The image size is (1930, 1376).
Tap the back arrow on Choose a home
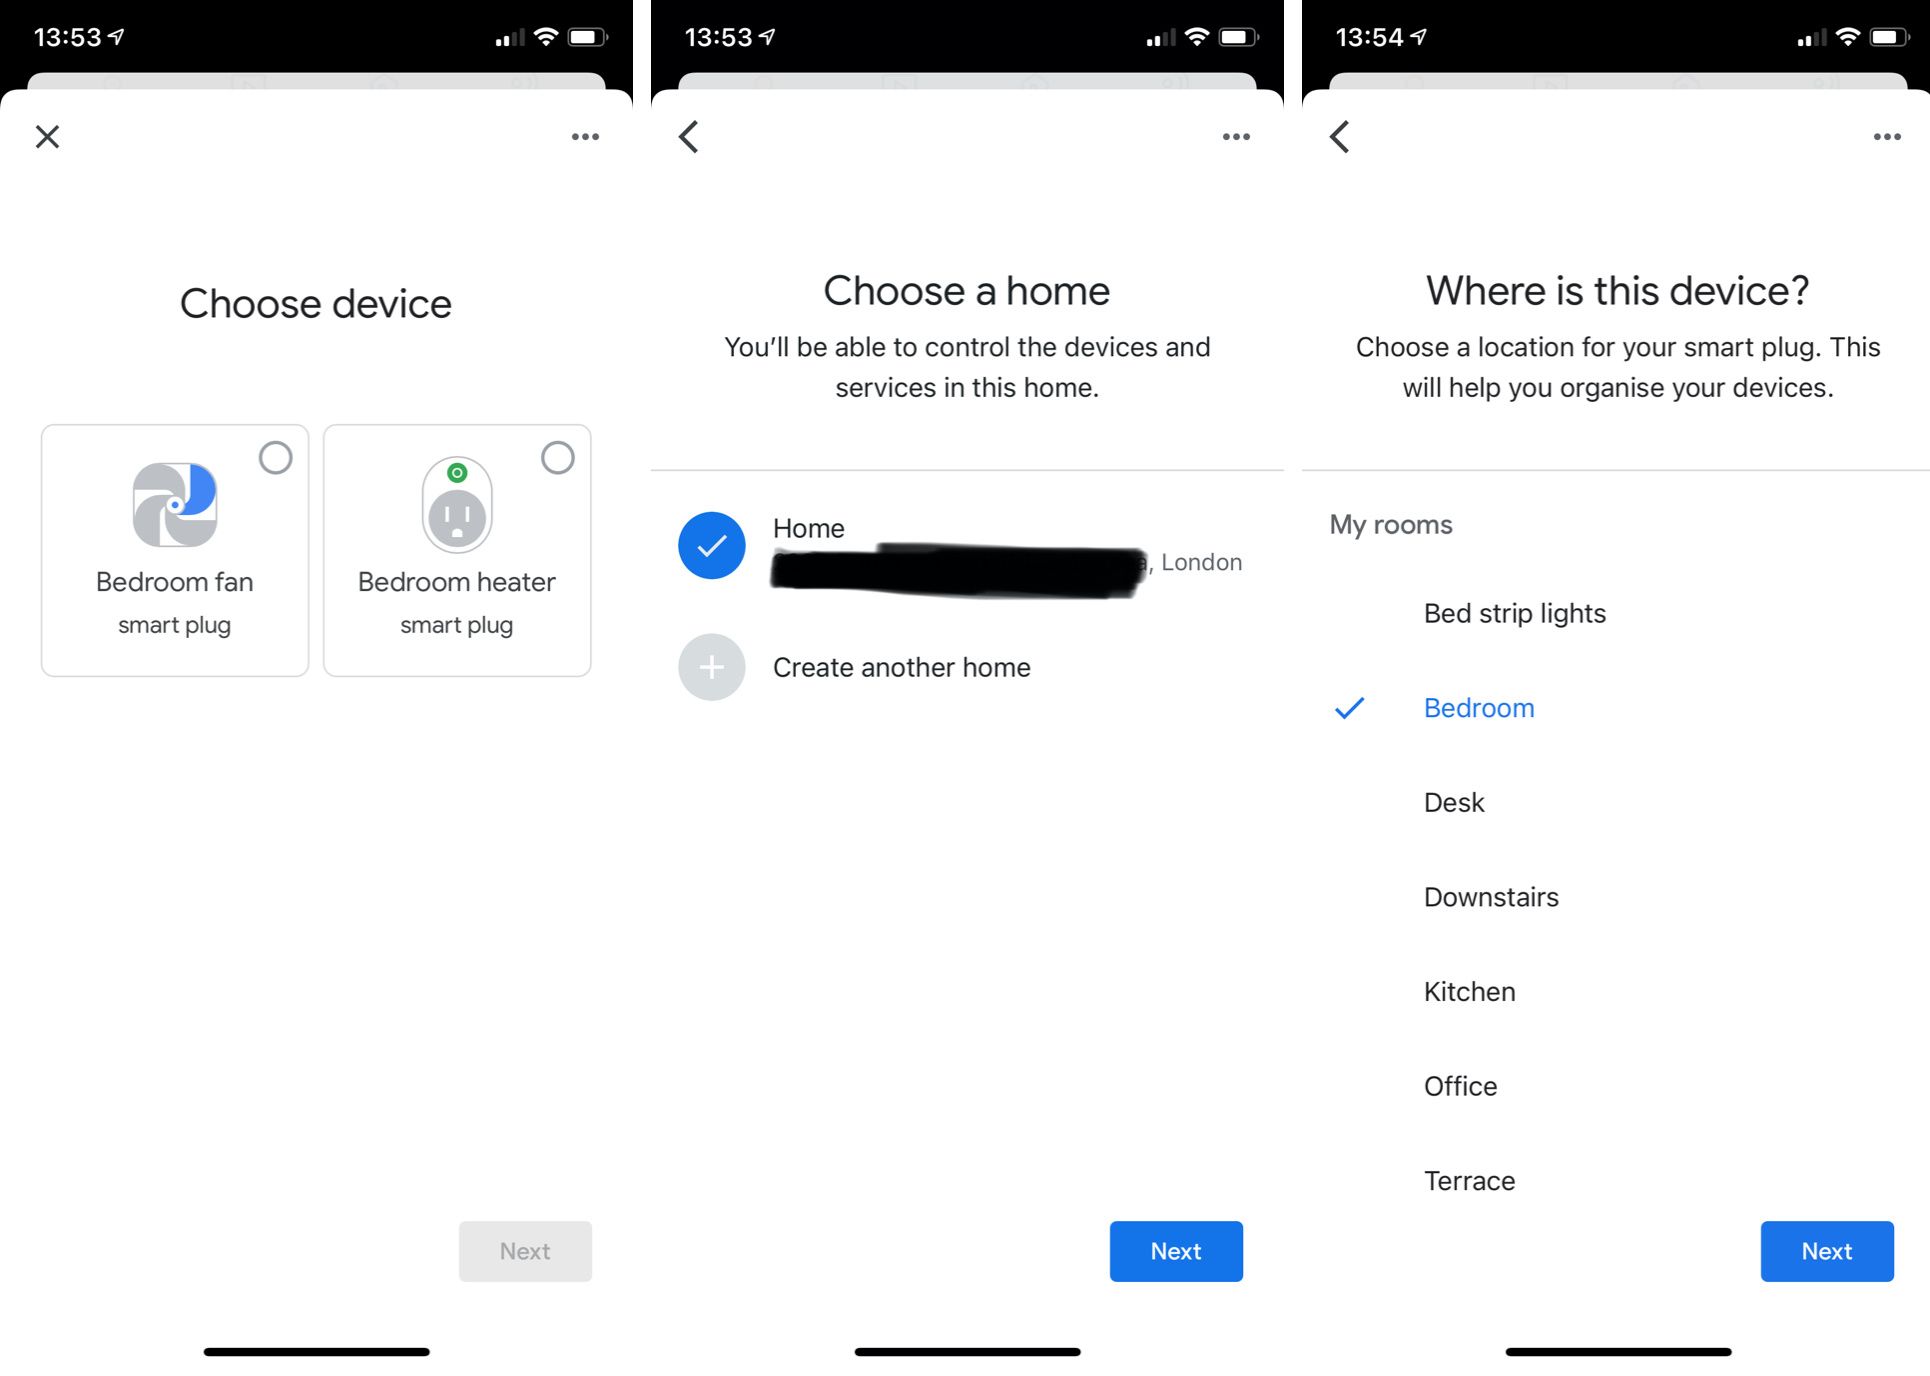691,136
